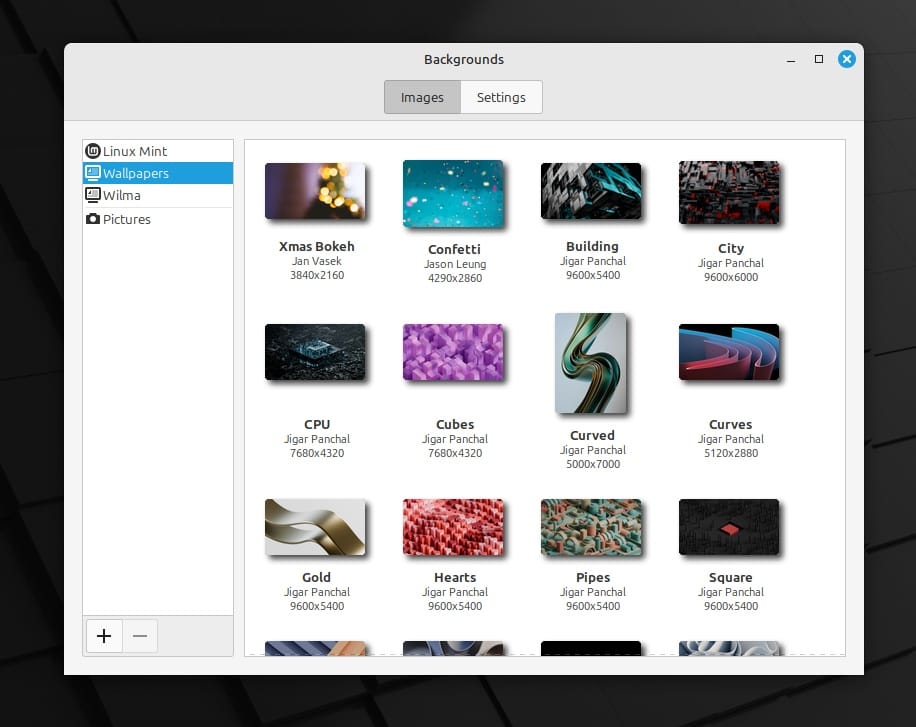Pick the Pipes wallpaper by Jigar Panchal

(x=591, y=527)
